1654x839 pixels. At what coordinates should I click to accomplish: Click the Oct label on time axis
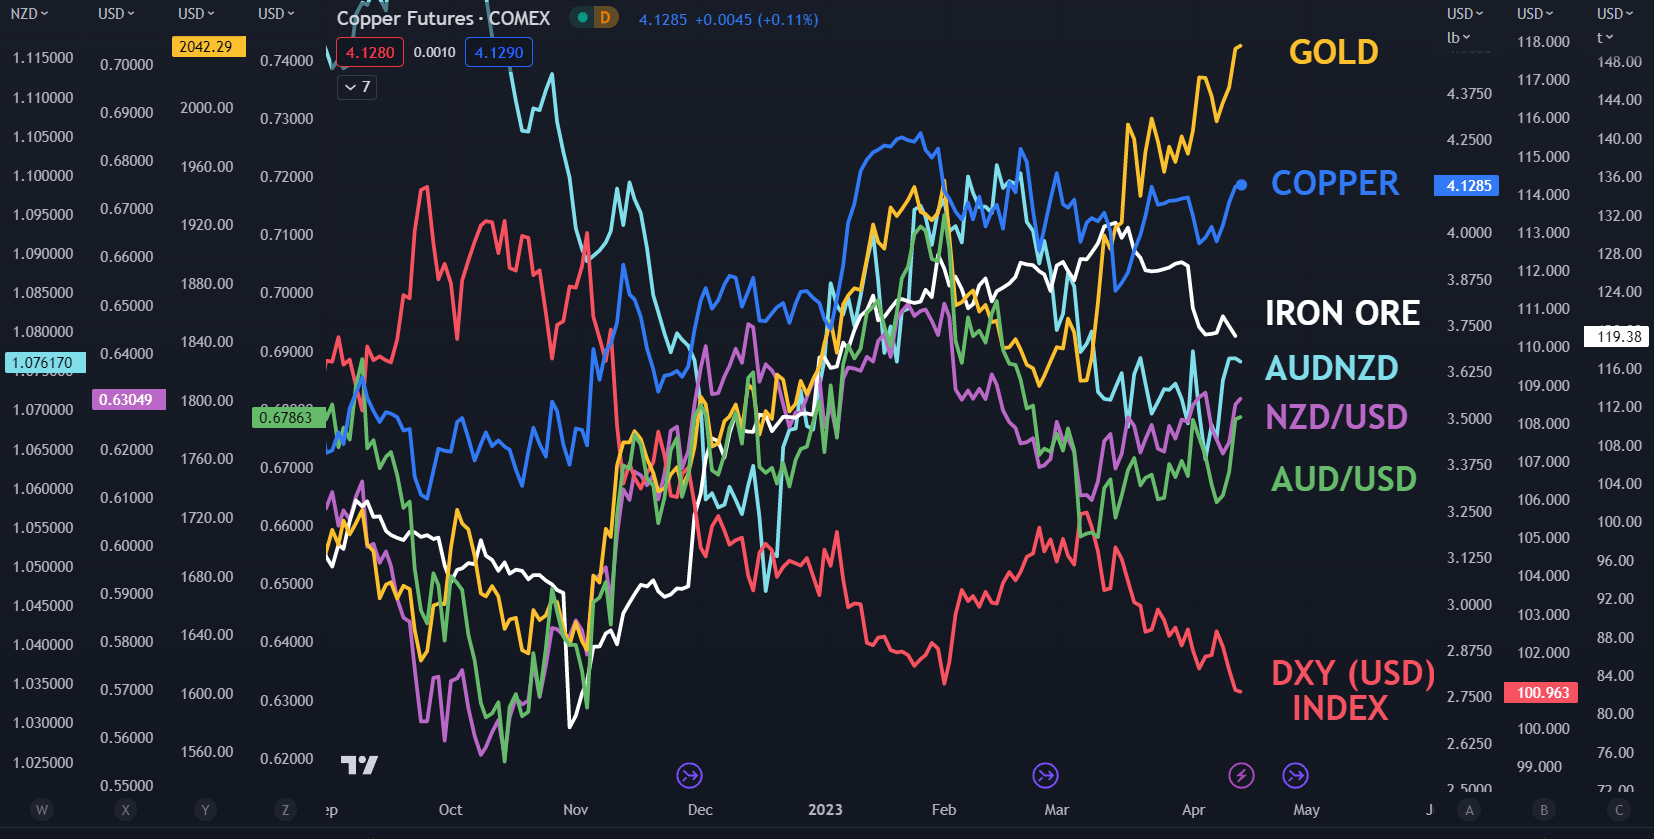click(451, 810)
